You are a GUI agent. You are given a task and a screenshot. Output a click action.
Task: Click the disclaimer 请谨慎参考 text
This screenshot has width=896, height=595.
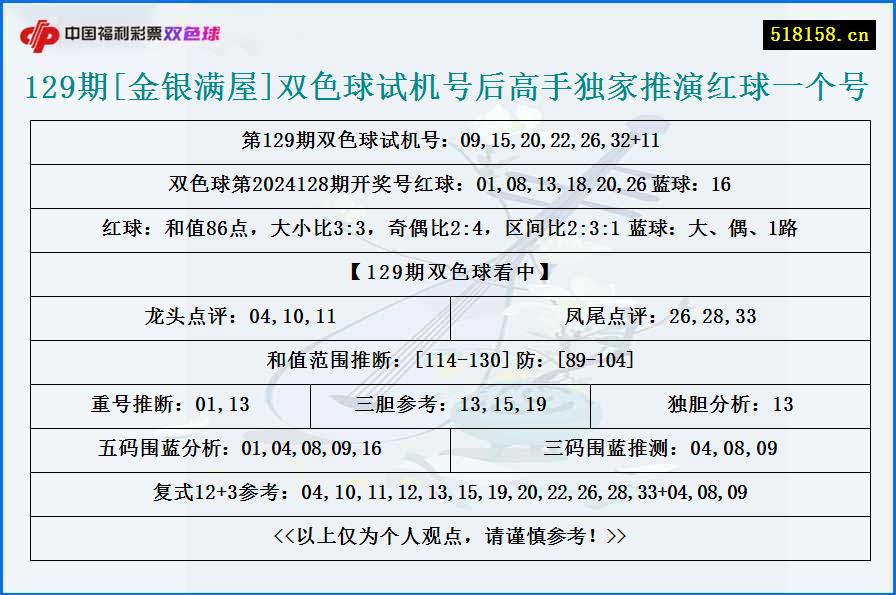coord(448,537)
